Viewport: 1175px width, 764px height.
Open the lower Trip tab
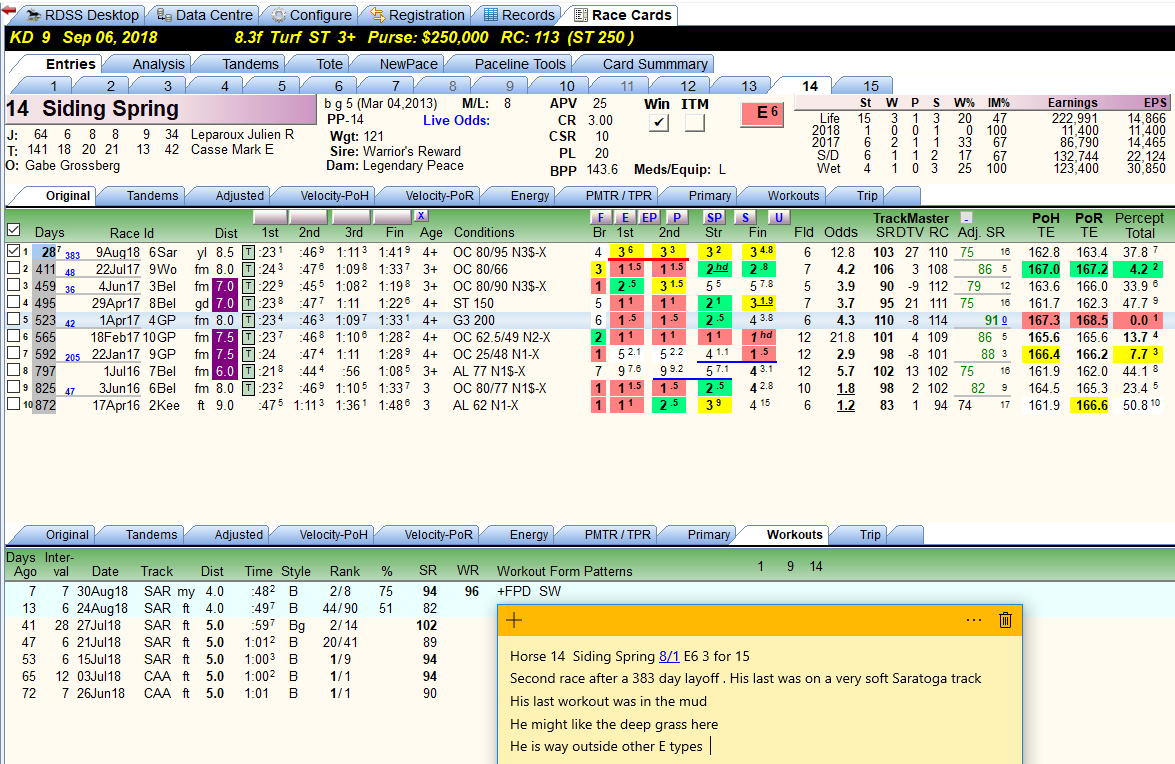[x=869, y=535]
